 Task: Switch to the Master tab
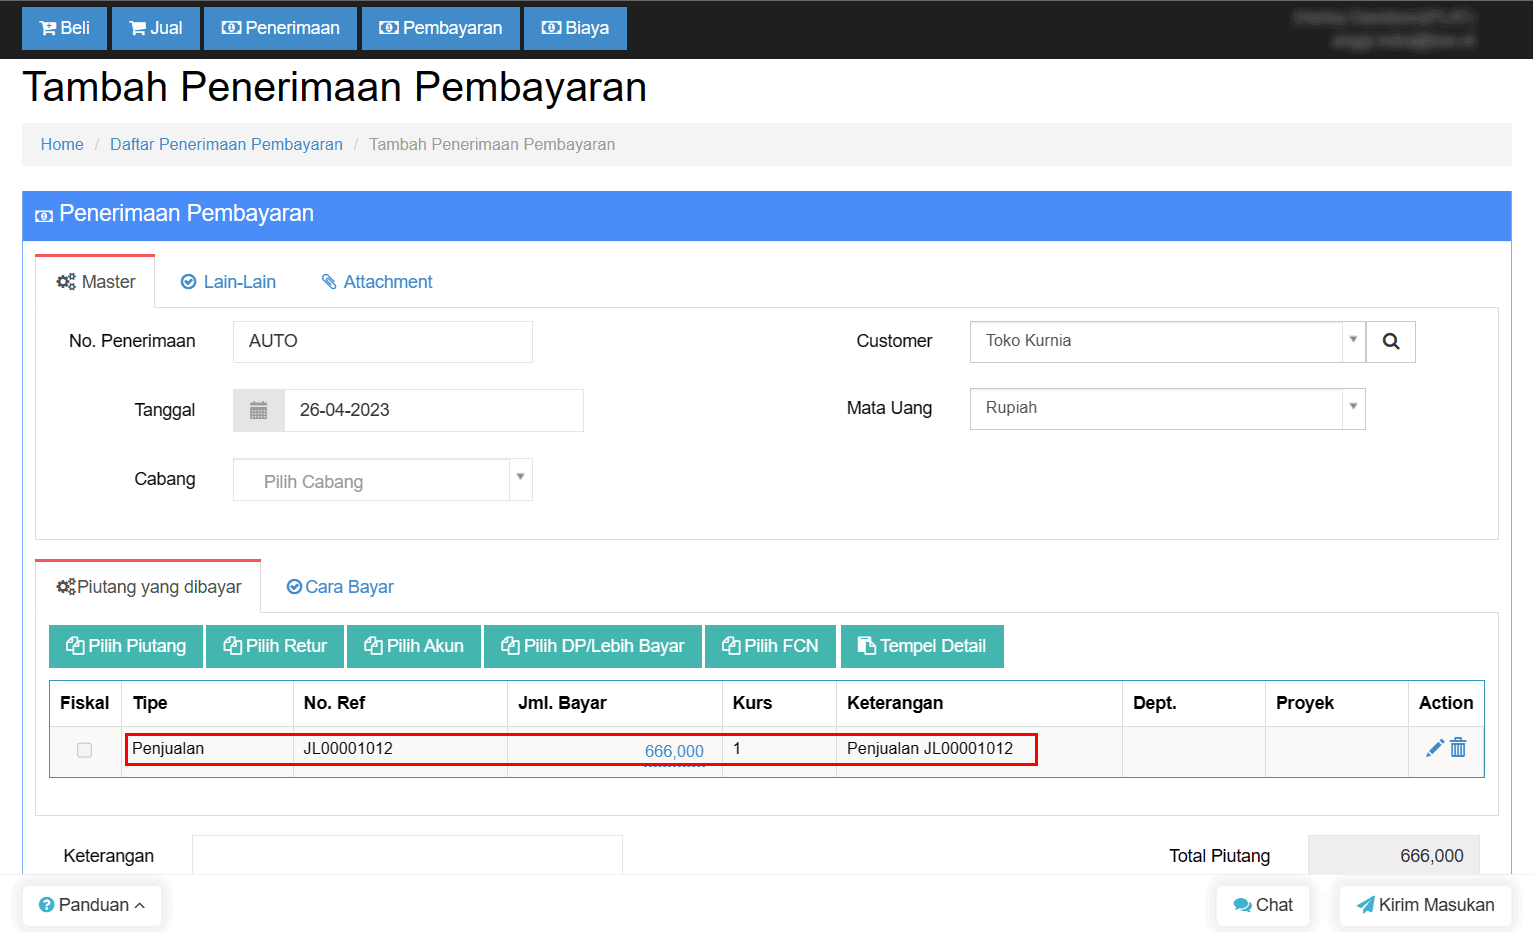pyautogui.click(x=96, y=282)
